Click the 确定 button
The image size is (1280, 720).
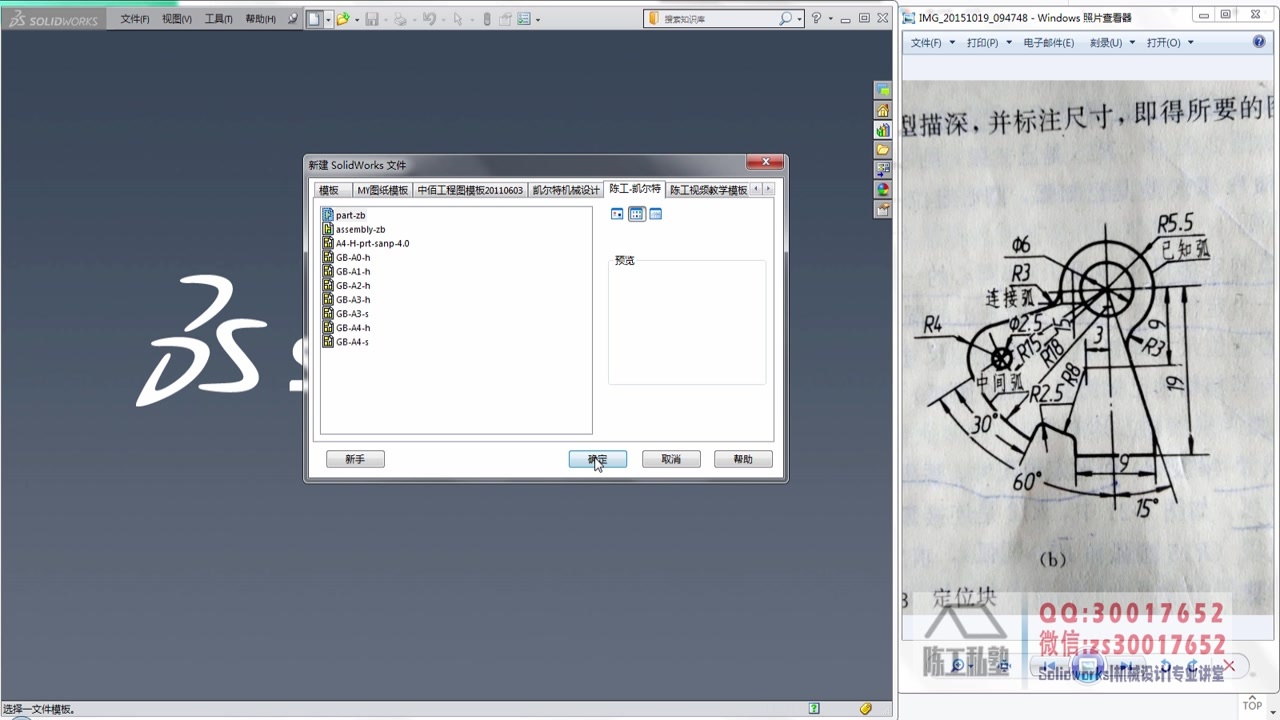[598, 459]
